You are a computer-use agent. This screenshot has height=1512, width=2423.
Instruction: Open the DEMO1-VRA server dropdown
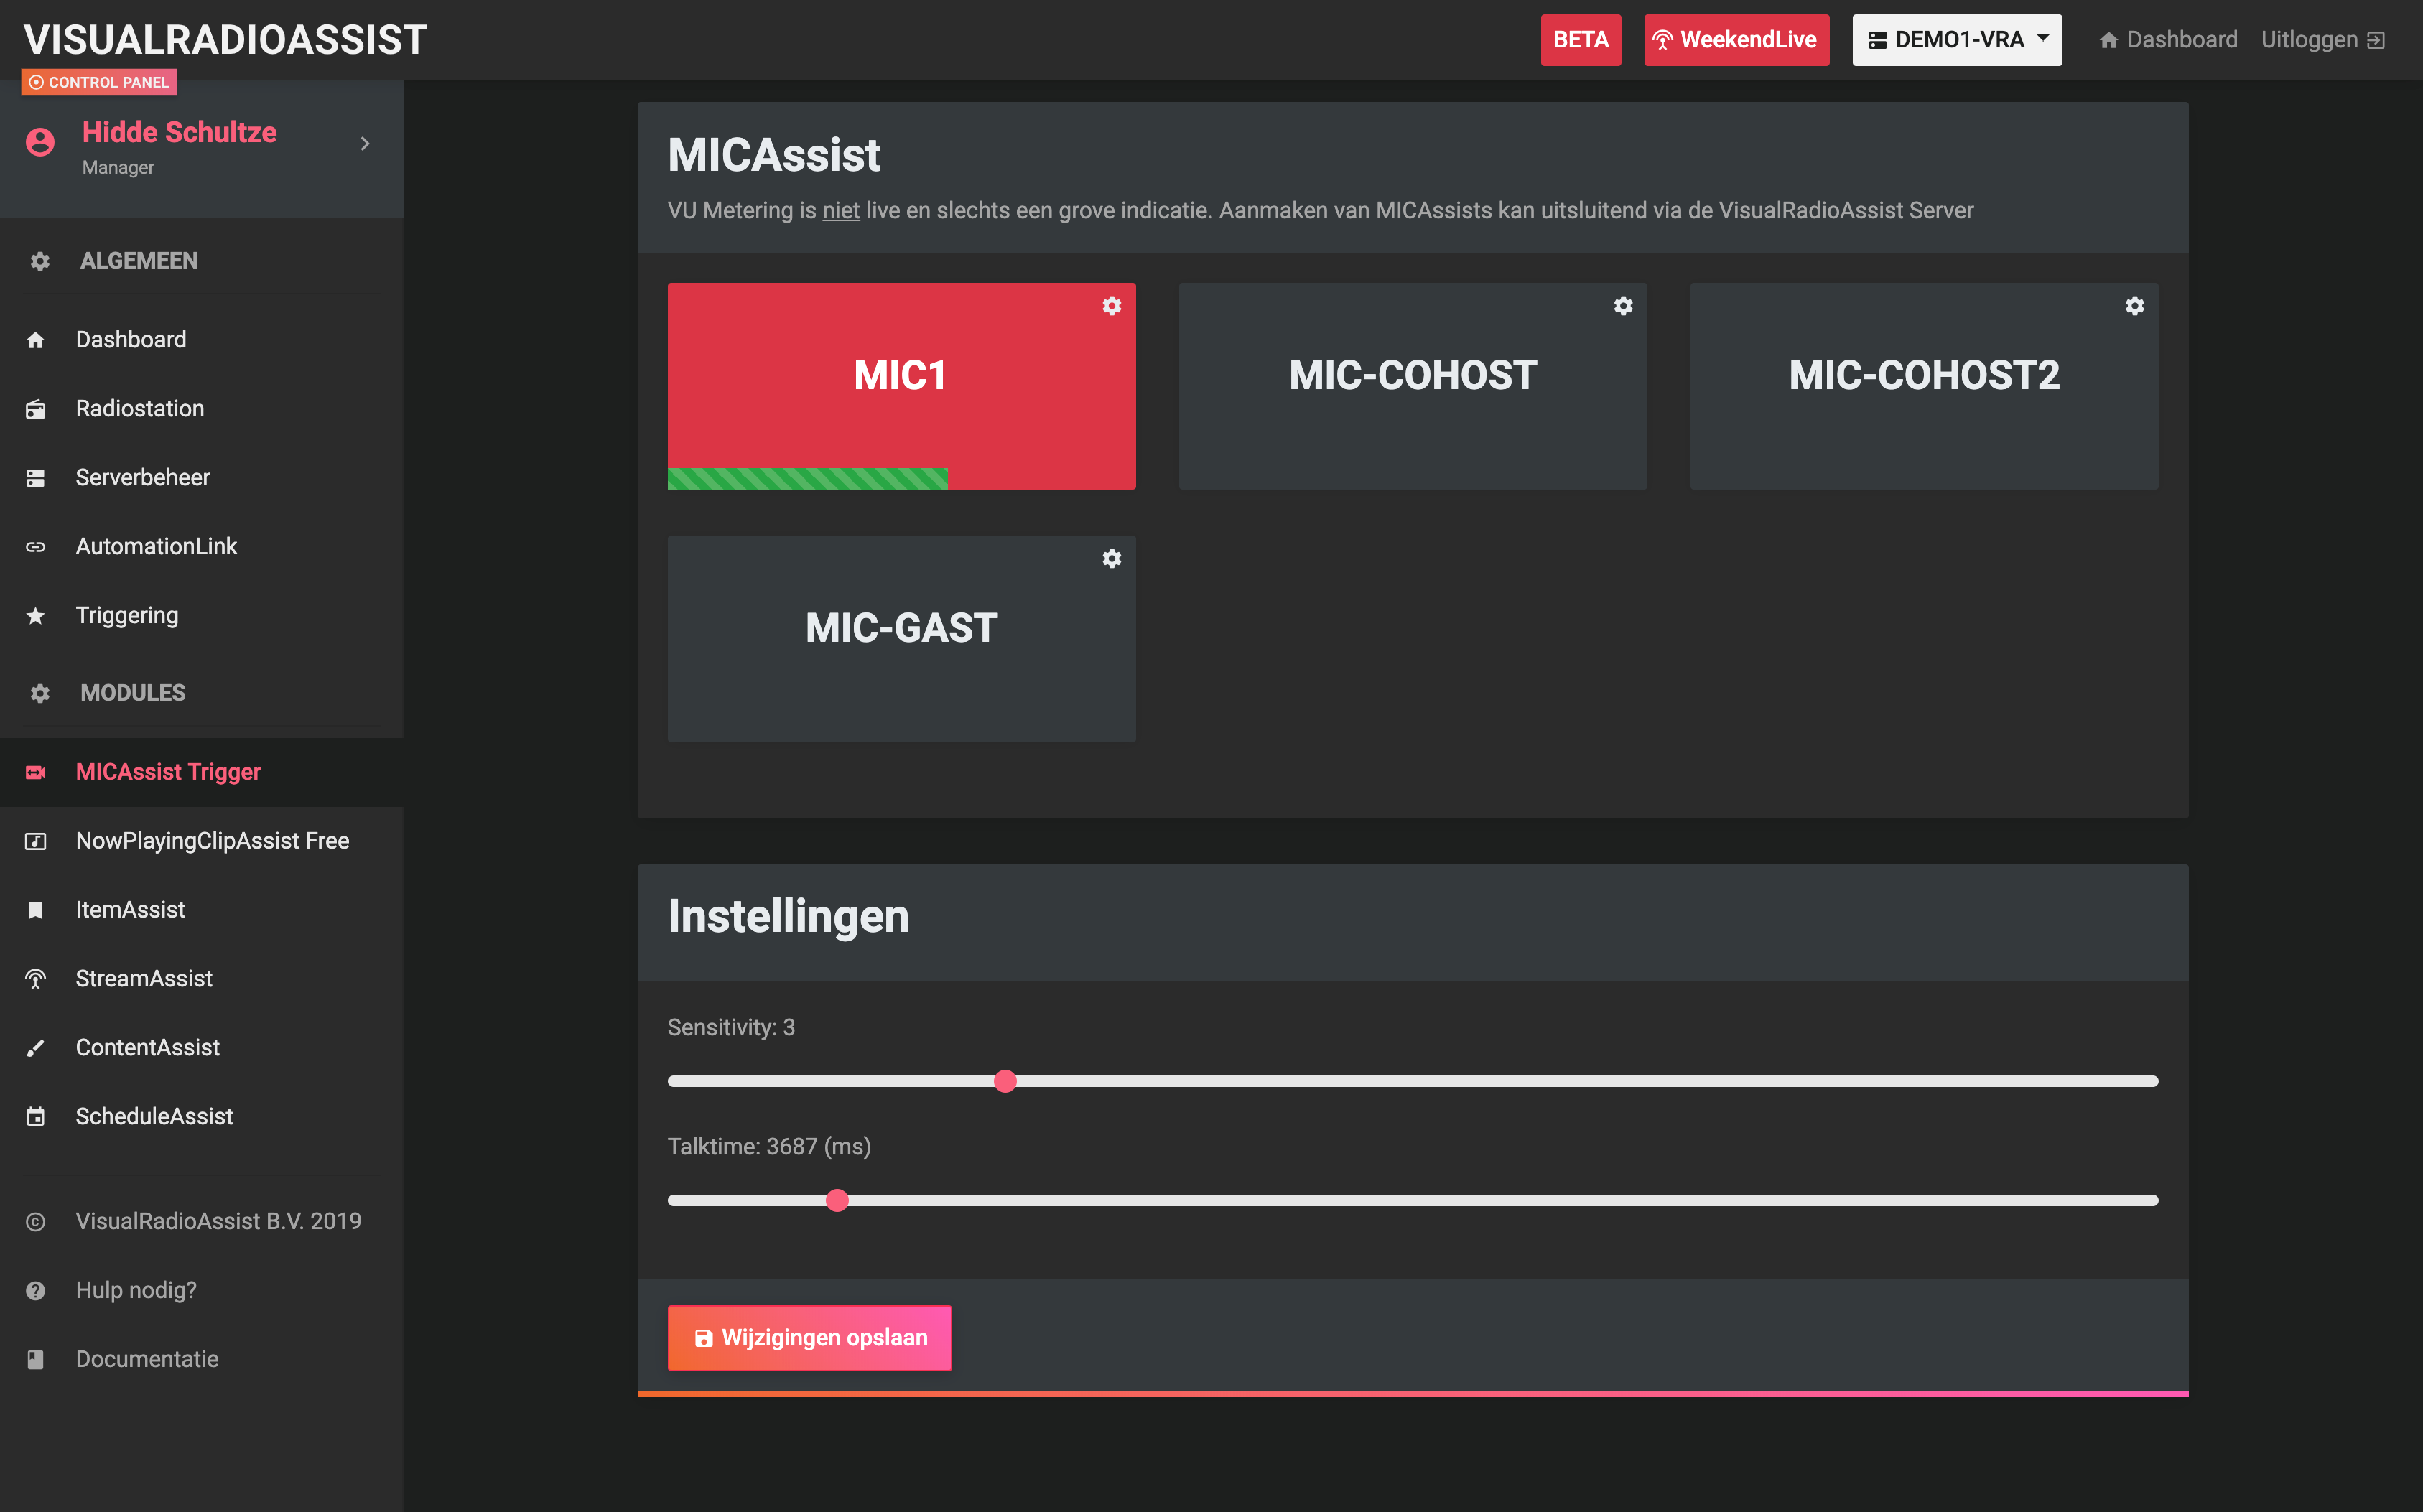click(1956, 40)
